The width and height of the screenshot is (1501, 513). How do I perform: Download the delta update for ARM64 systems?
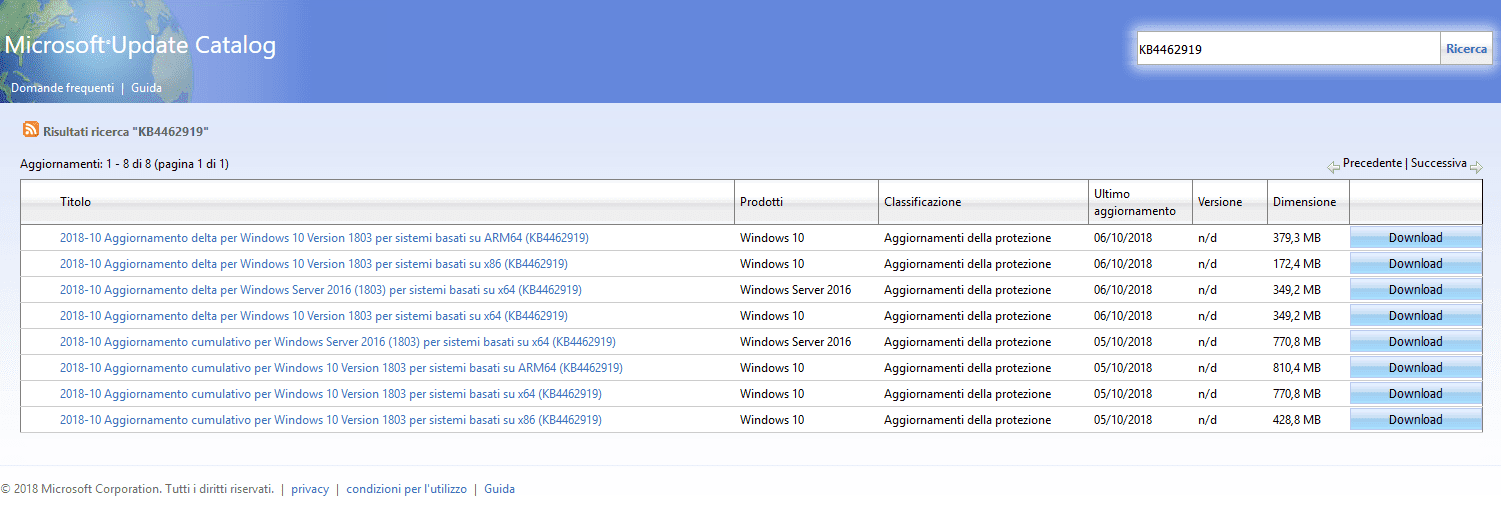coord(1415,238)
